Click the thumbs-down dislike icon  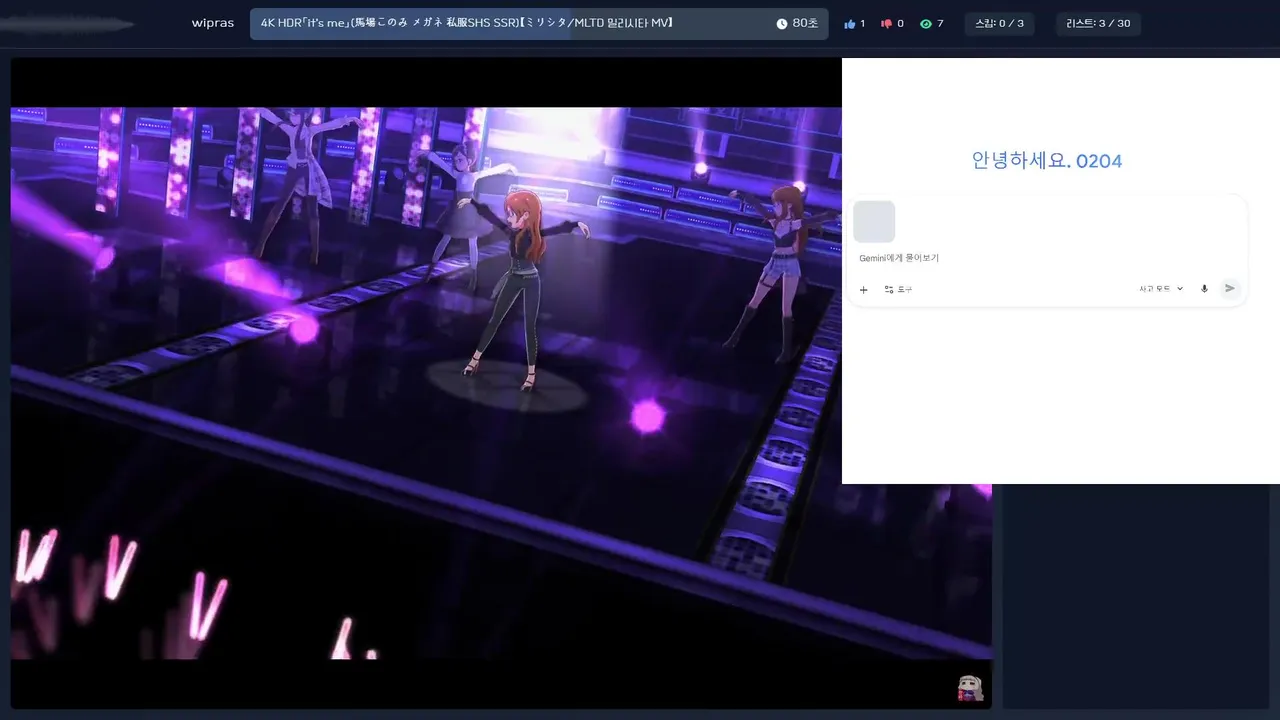886,24
